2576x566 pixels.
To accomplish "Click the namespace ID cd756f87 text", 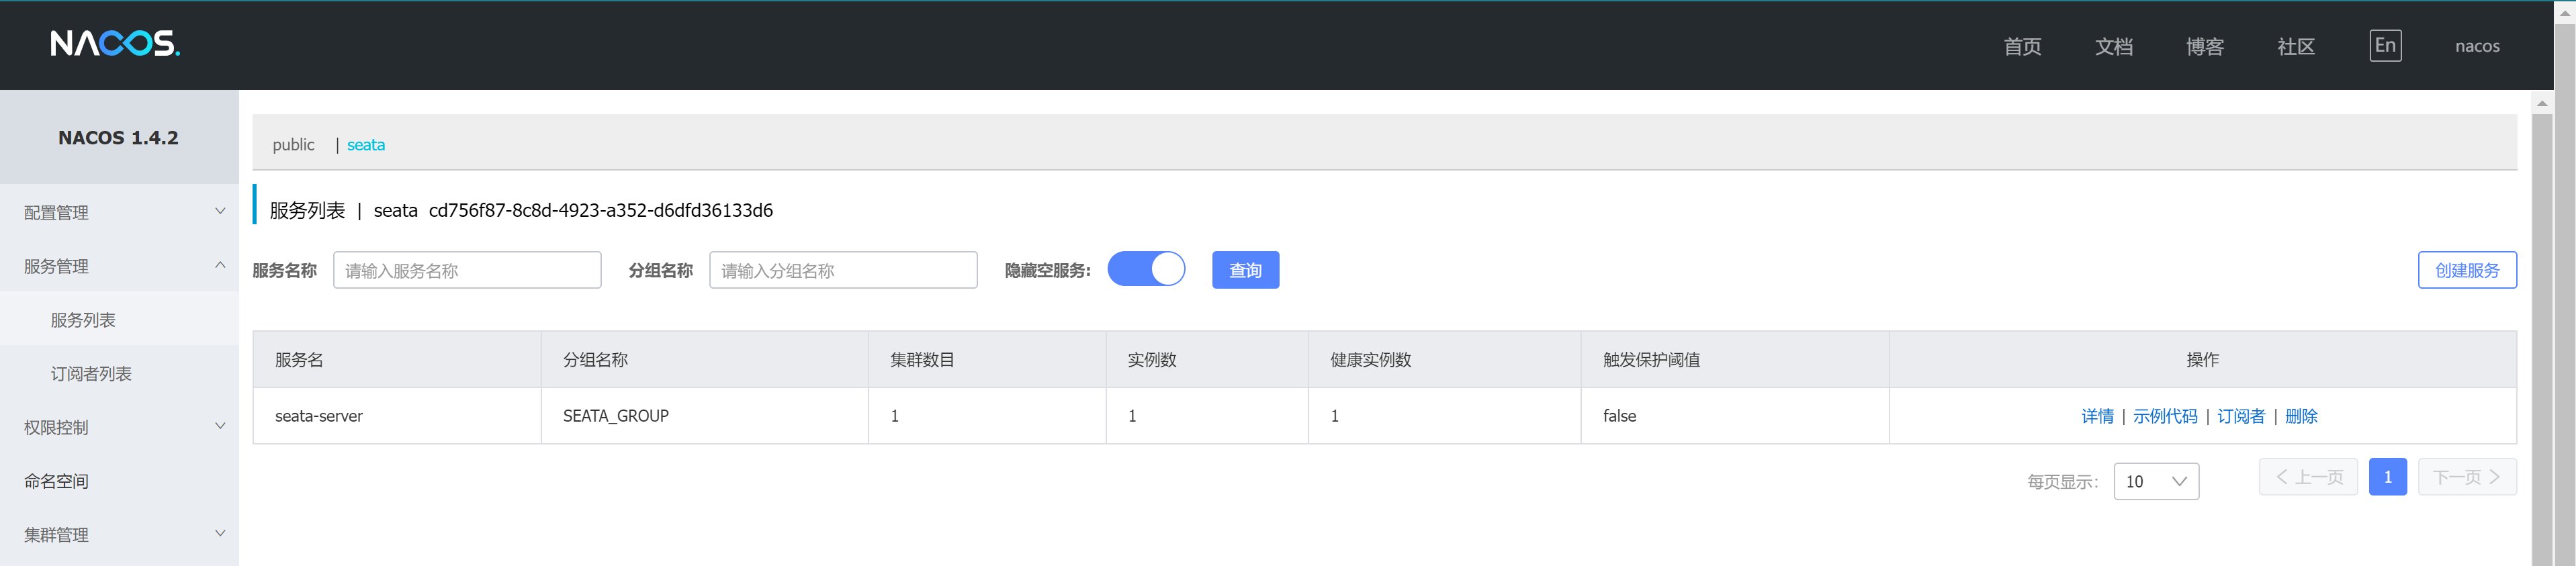I will [600, 210].
